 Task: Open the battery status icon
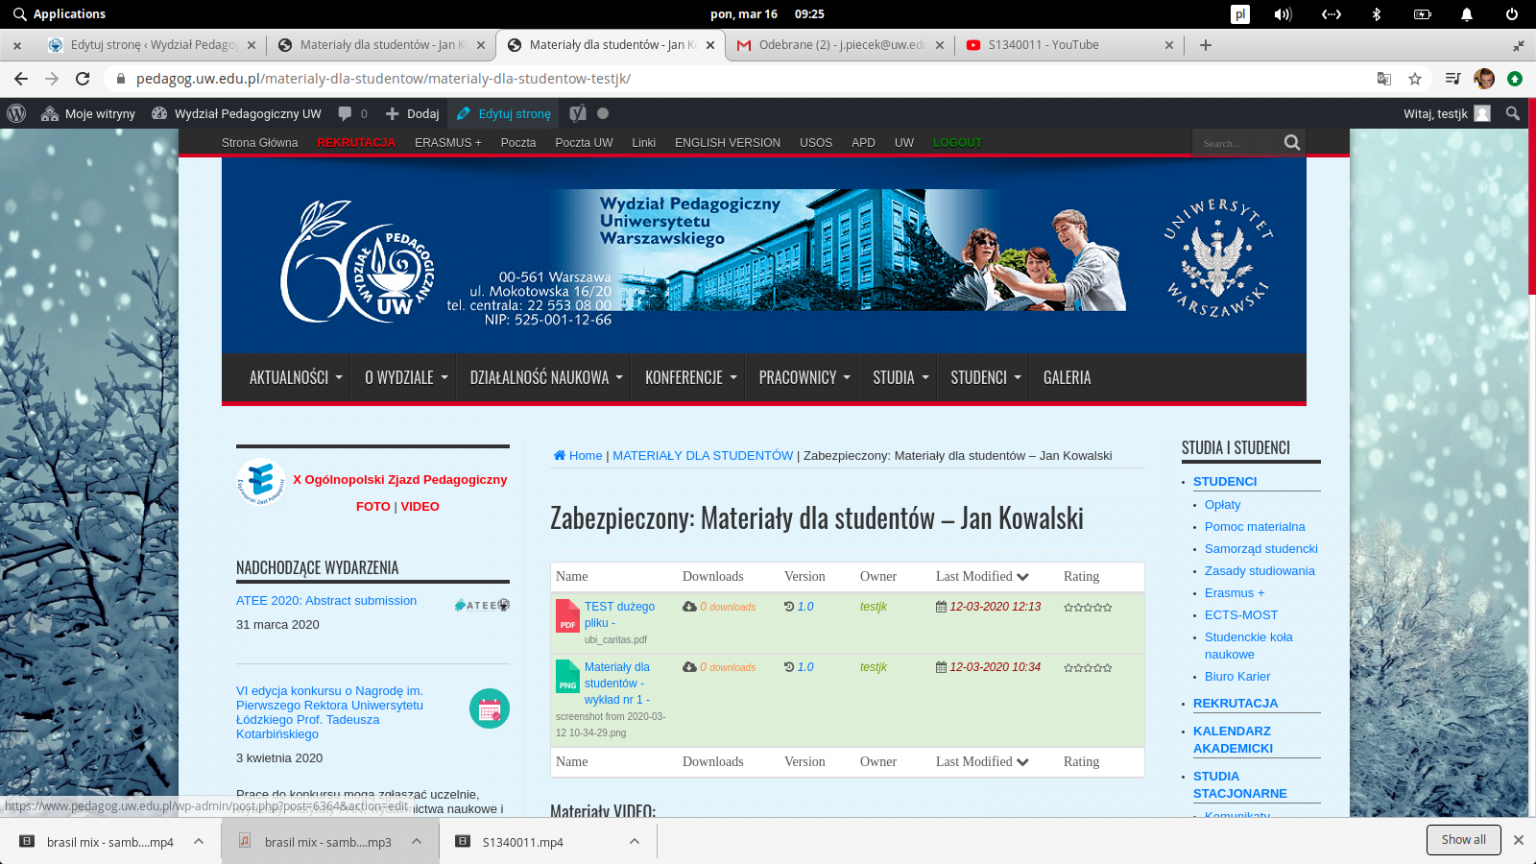[x=1422, y=14]
